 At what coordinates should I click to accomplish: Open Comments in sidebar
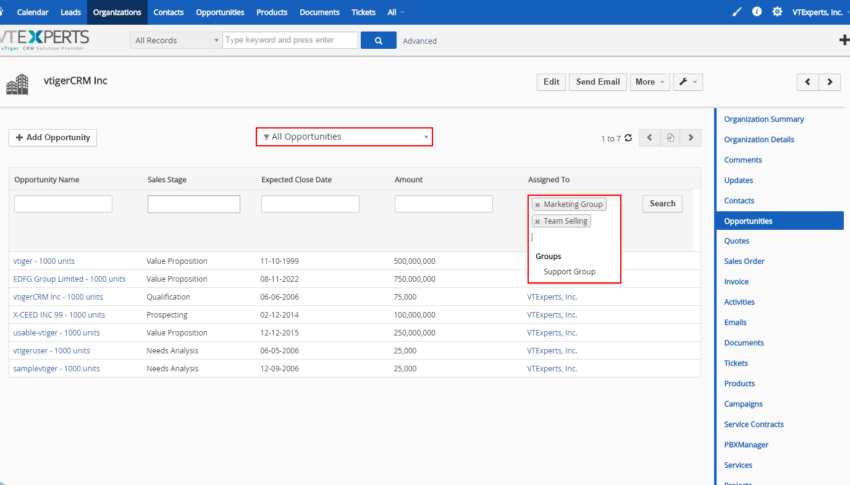tap(743, 160)
